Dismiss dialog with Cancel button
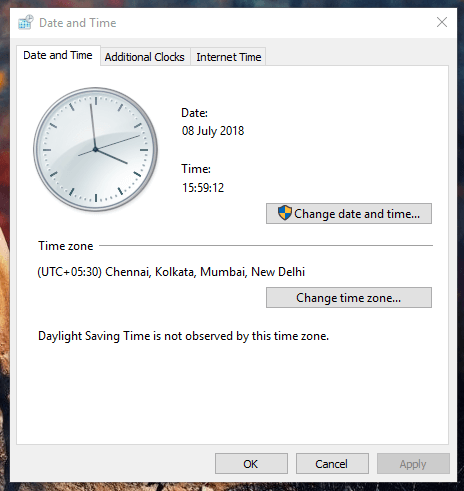 [x=332, y=463]
